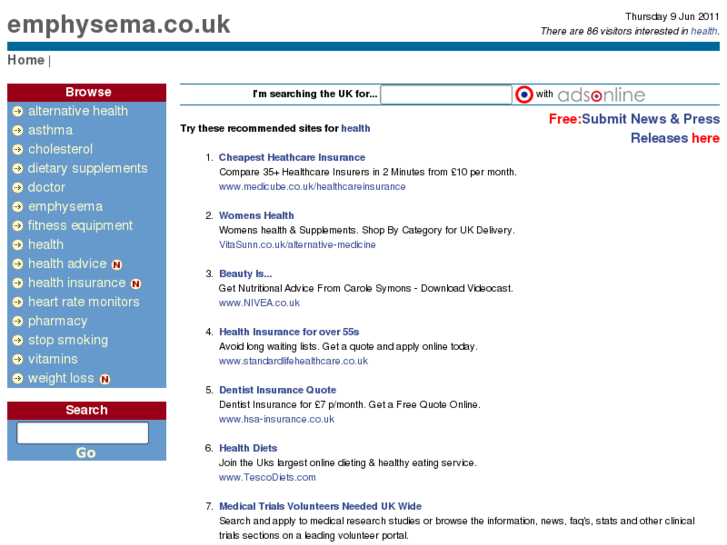Click the Browse panel header
The image size is (727, 545).
[87, 92]
